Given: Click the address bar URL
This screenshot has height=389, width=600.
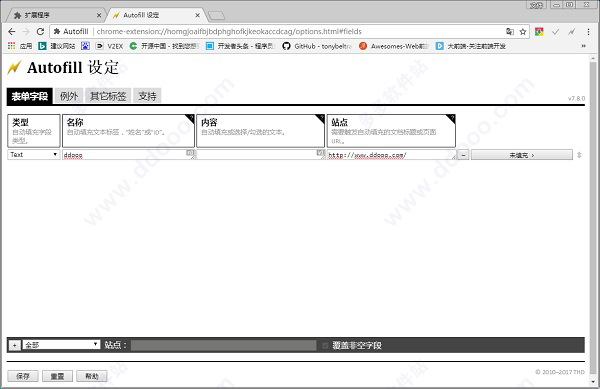Looking at the screenshot, I should tap(229, 31).
